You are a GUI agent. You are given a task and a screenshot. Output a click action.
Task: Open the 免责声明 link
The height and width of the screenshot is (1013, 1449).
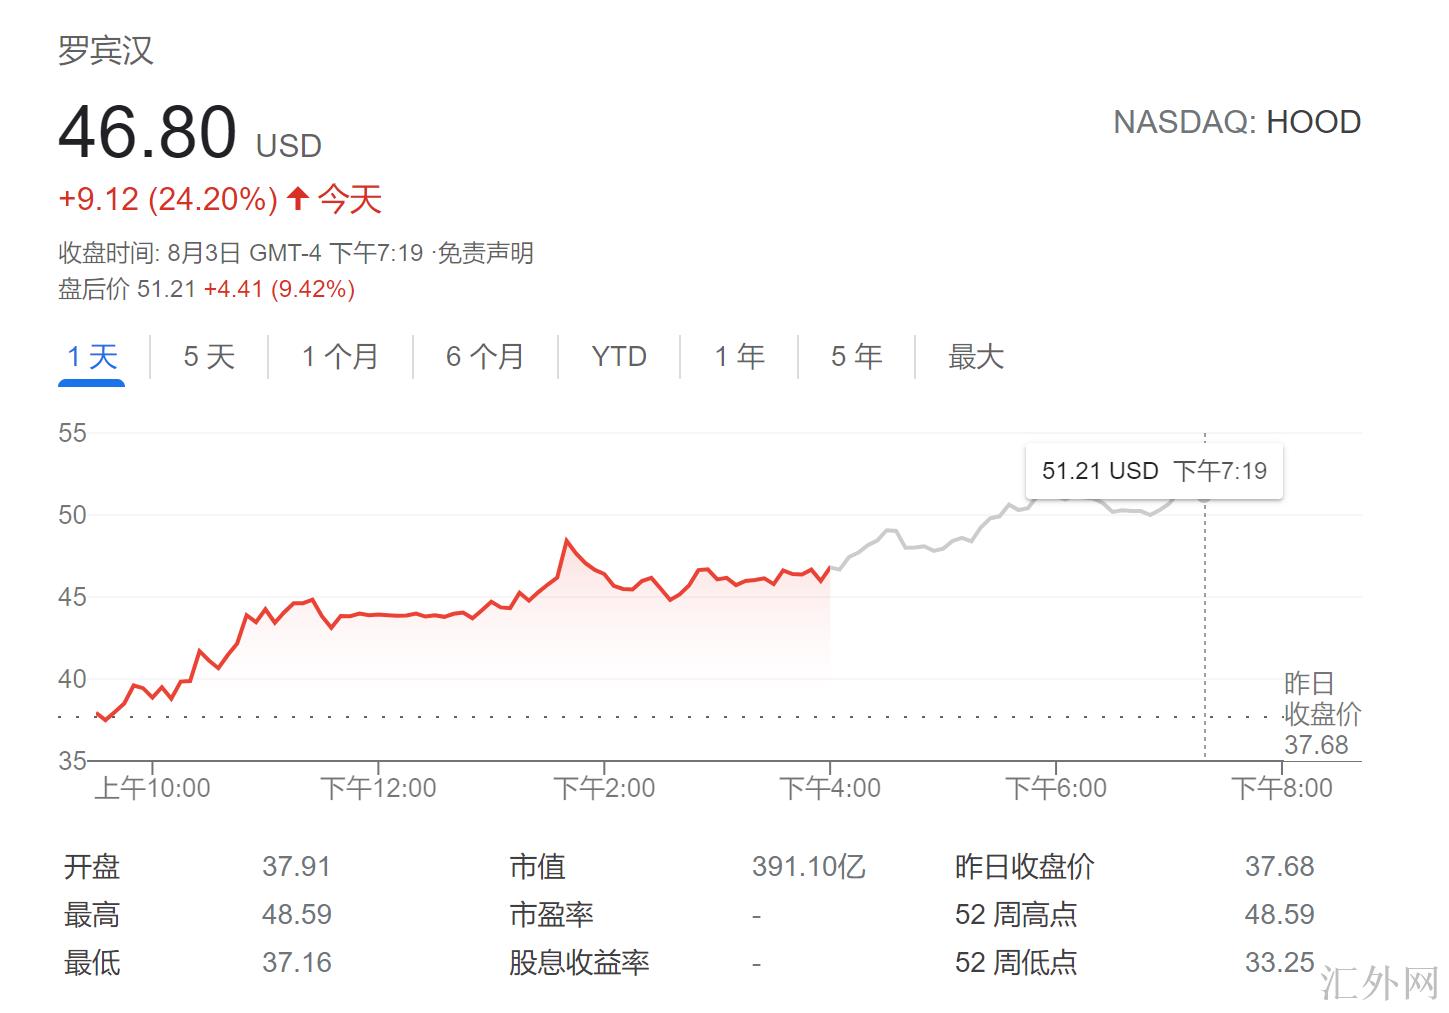coord(486,253)
